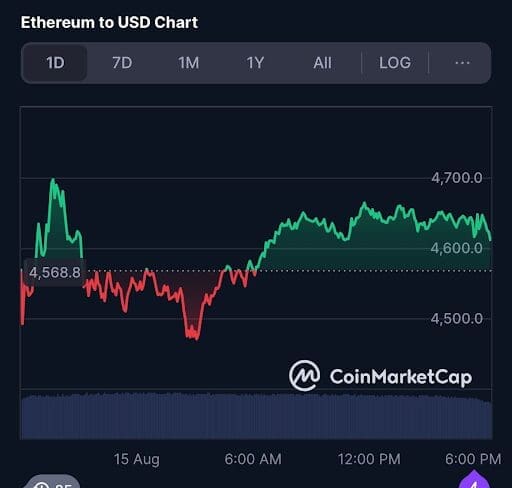The width and height of the screenshot is (512, 488).
Task: Select the 6:00 AM time marker
Action: pyautogui.click(x=253, y=459)
